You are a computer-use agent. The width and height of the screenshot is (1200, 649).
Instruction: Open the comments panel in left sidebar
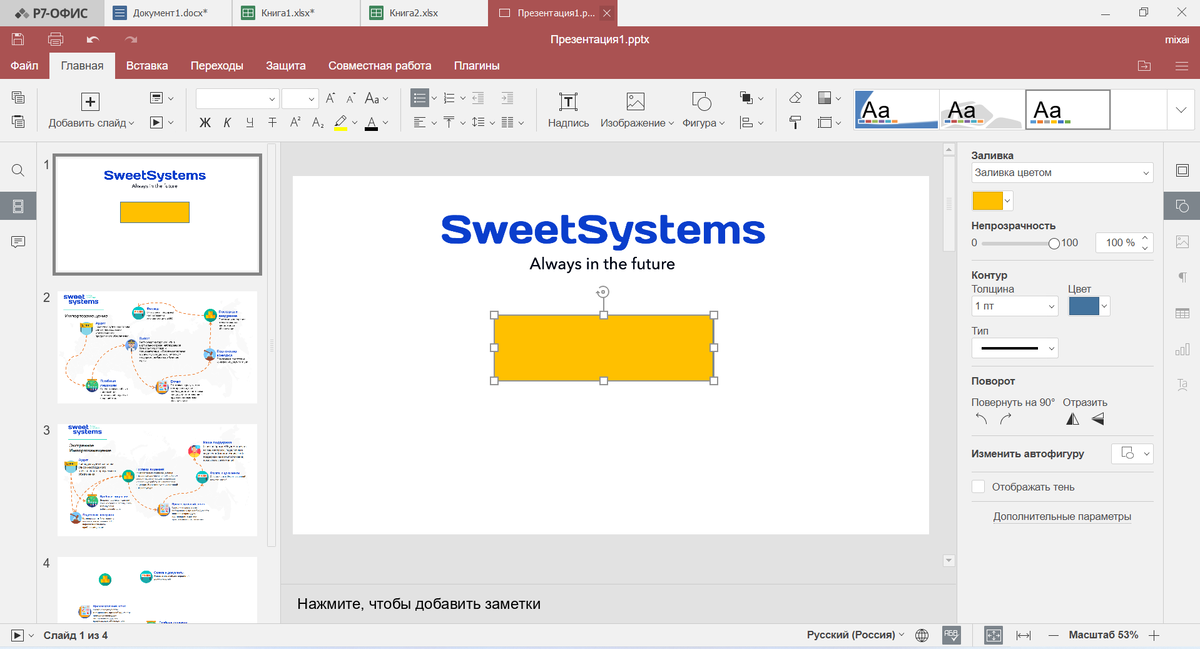point(17,242)
